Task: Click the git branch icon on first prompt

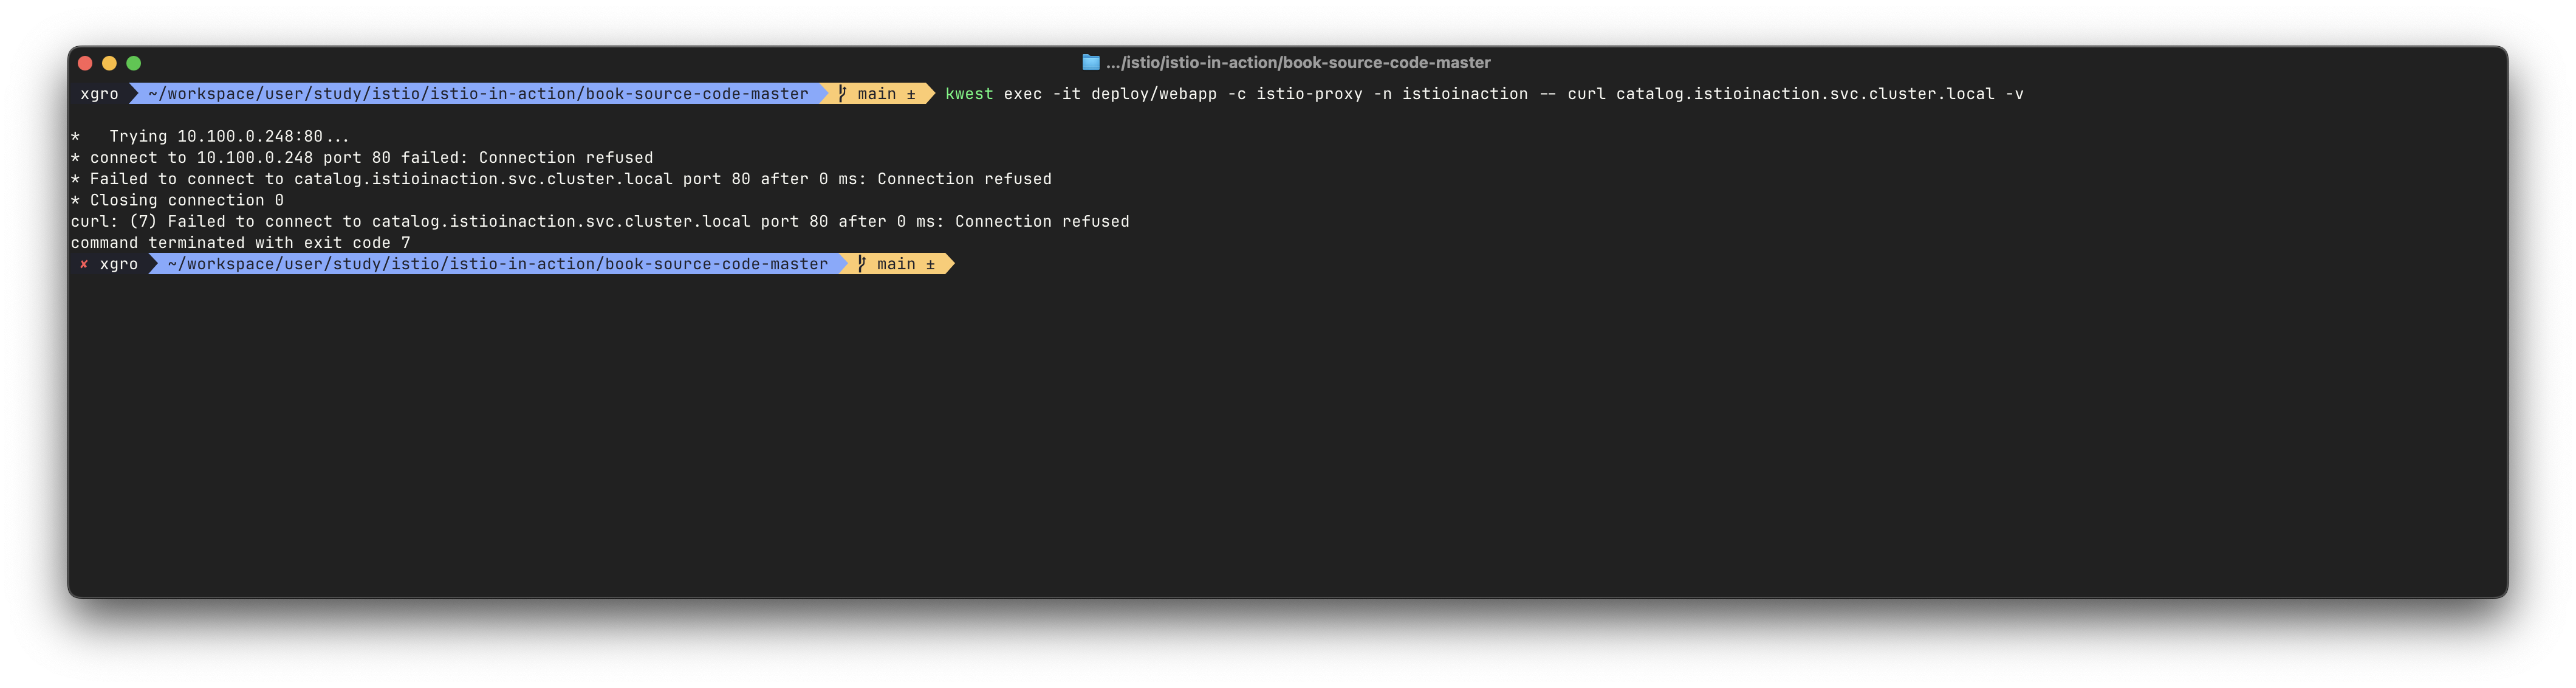Action: [842, 93]
